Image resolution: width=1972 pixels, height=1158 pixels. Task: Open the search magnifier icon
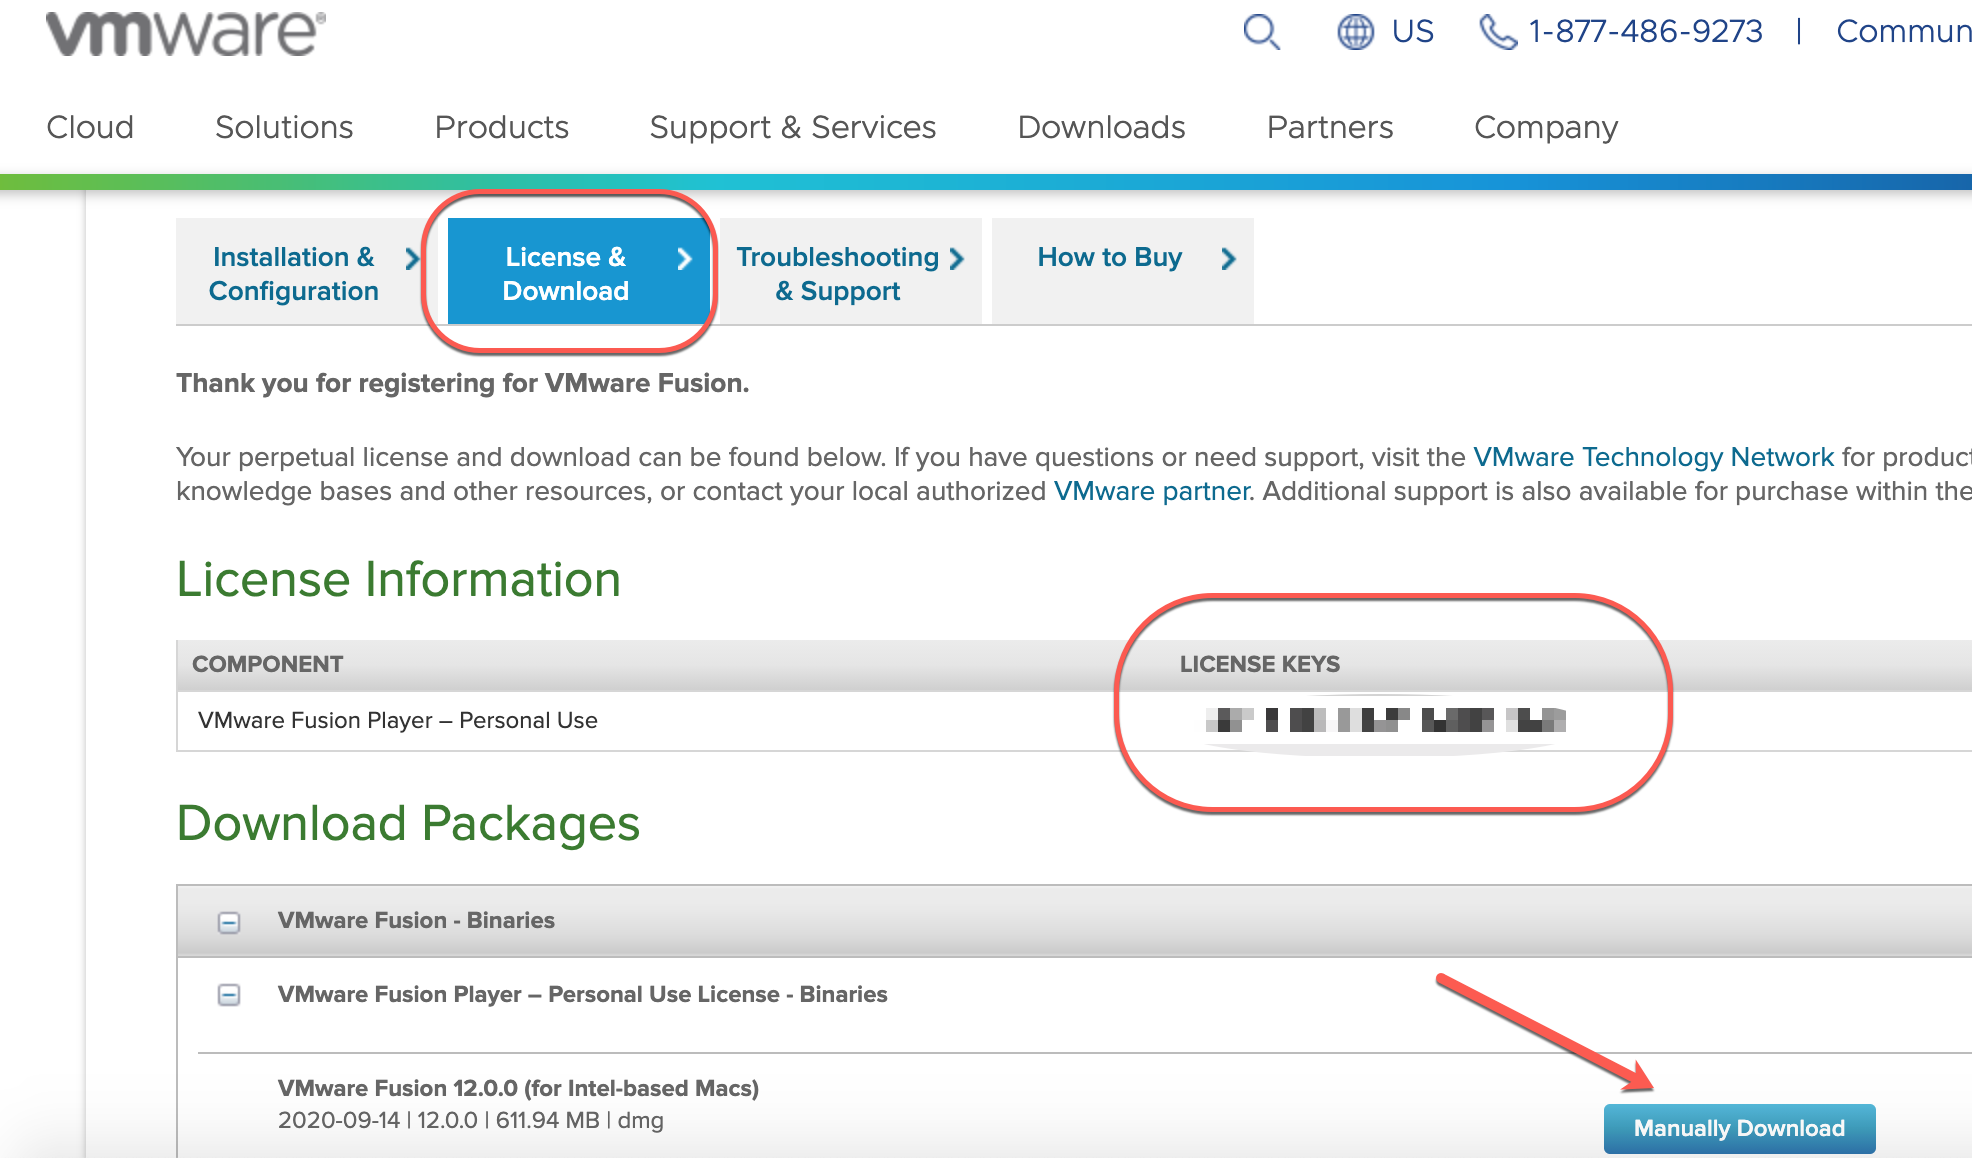pos(1261,32)
